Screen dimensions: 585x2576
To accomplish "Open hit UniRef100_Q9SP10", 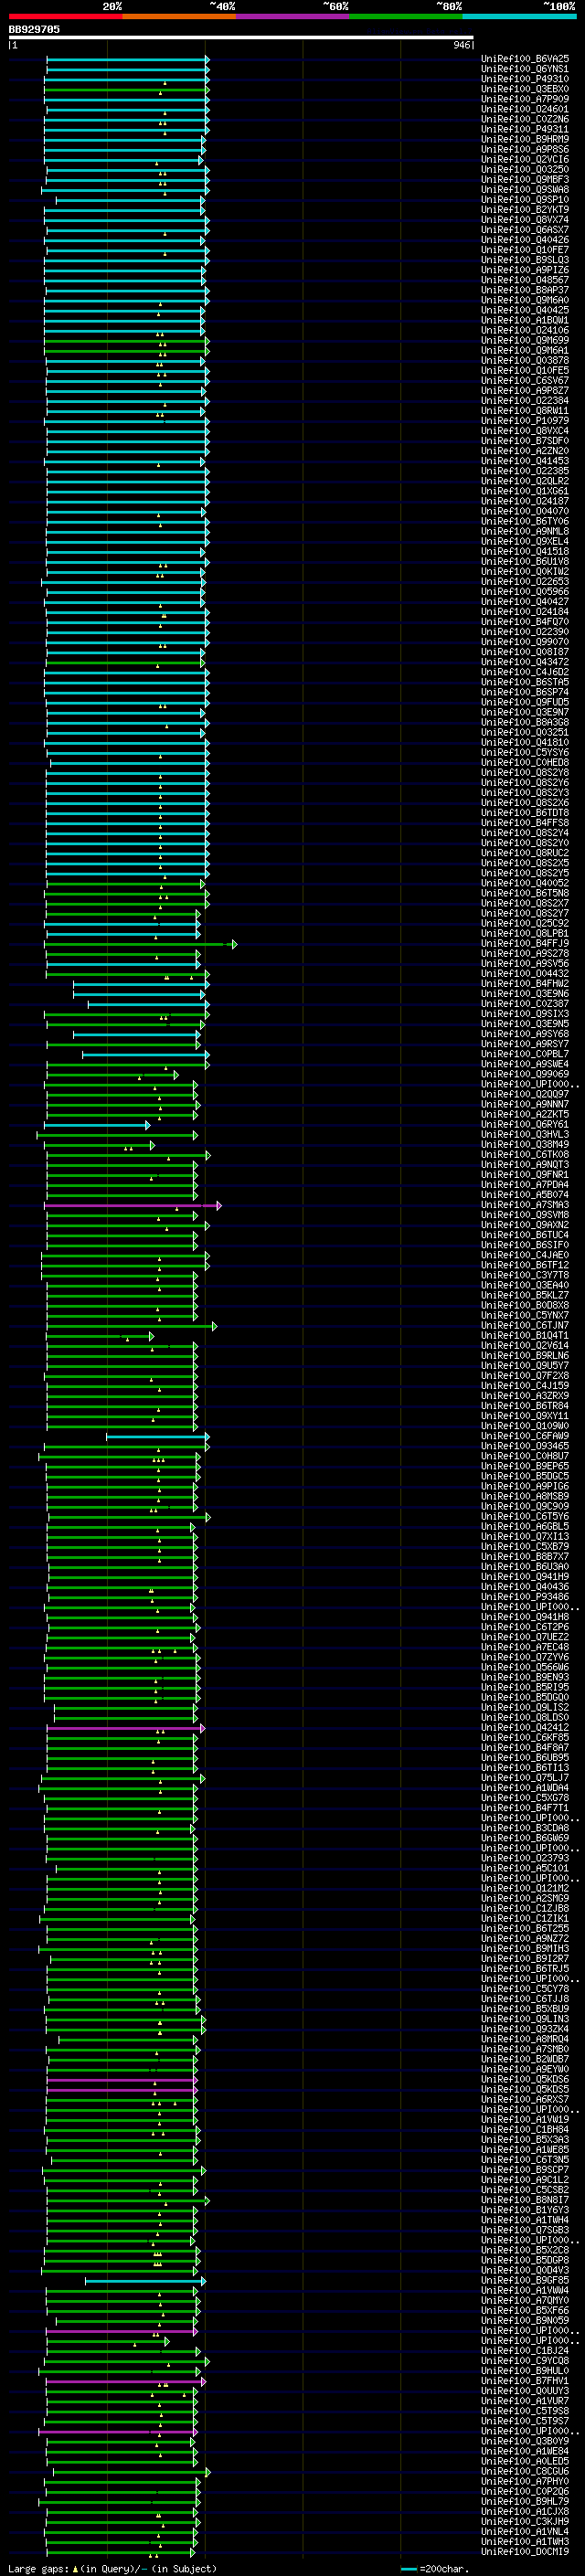I will [x=525, y=199].
